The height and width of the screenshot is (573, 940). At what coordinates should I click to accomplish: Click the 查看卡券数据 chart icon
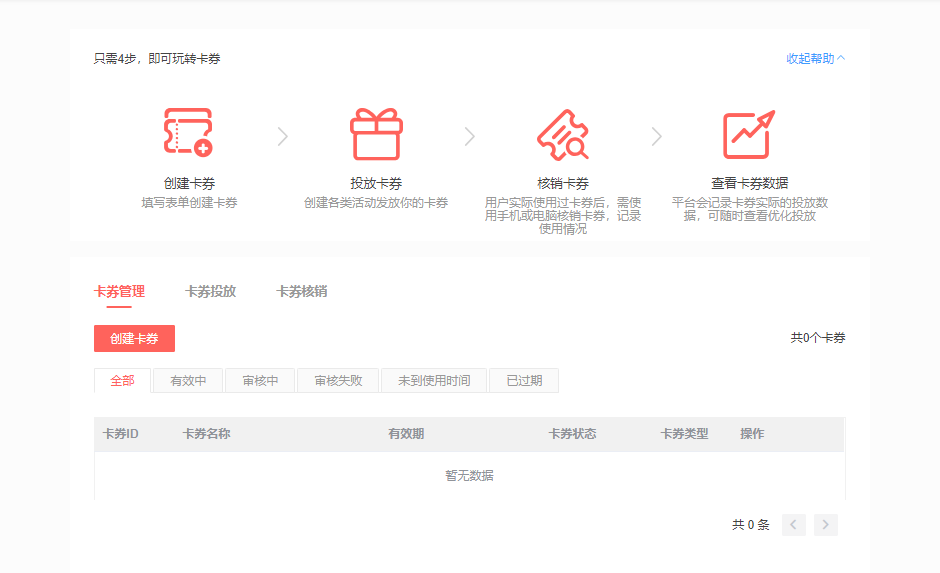click(x=749, y=134)
